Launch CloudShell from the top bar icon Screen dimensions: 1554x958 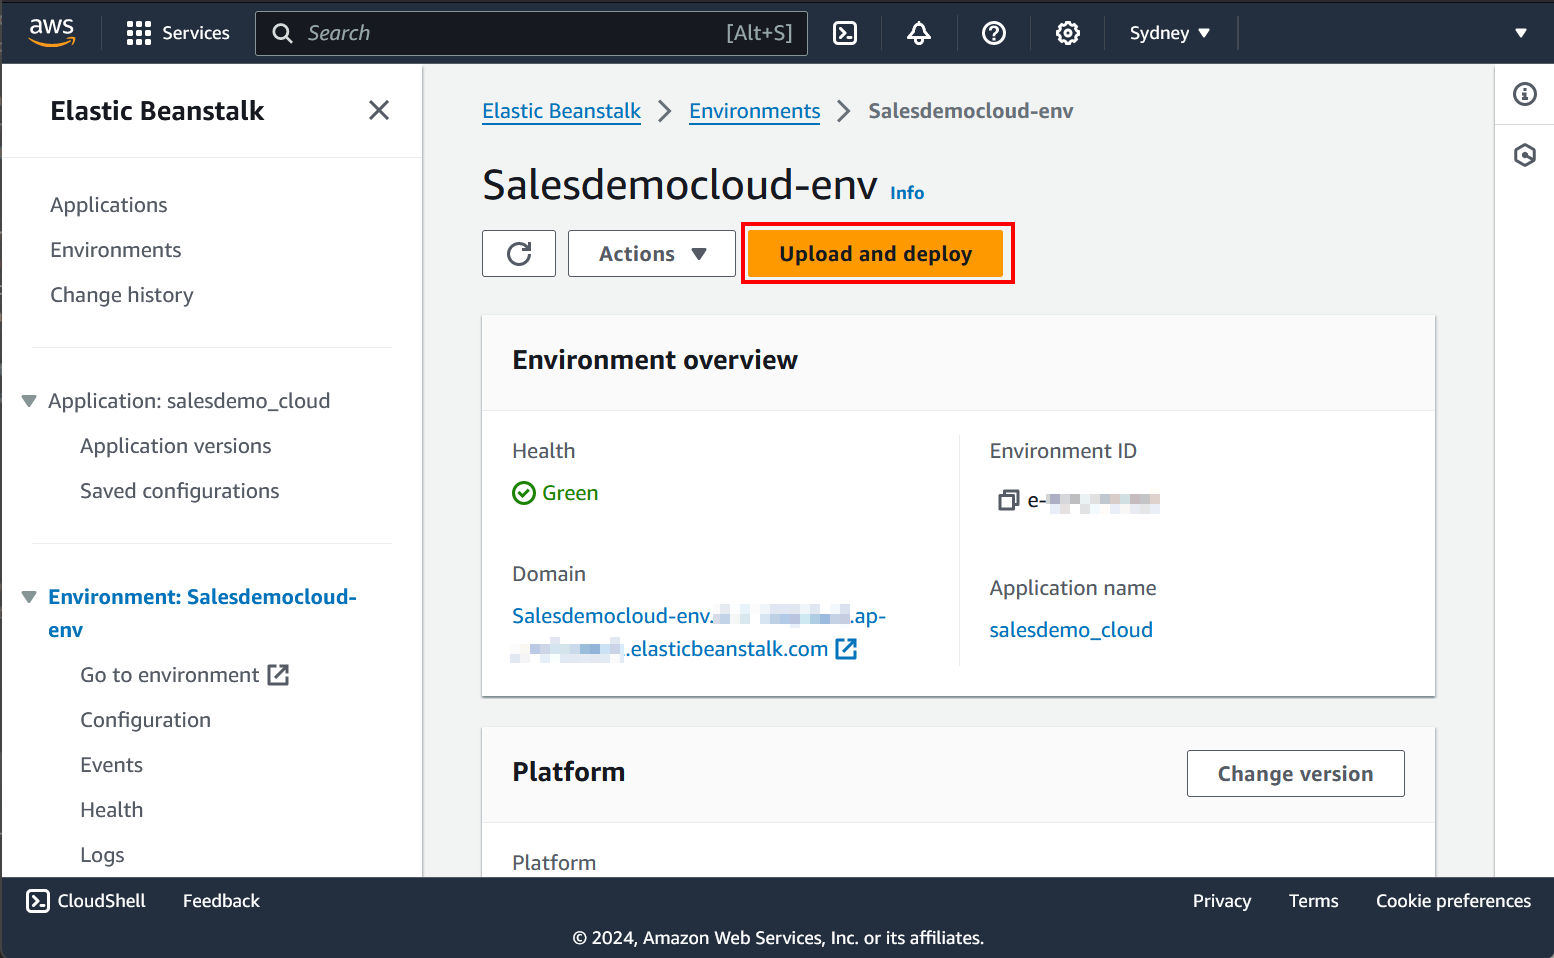coord(845,33)
